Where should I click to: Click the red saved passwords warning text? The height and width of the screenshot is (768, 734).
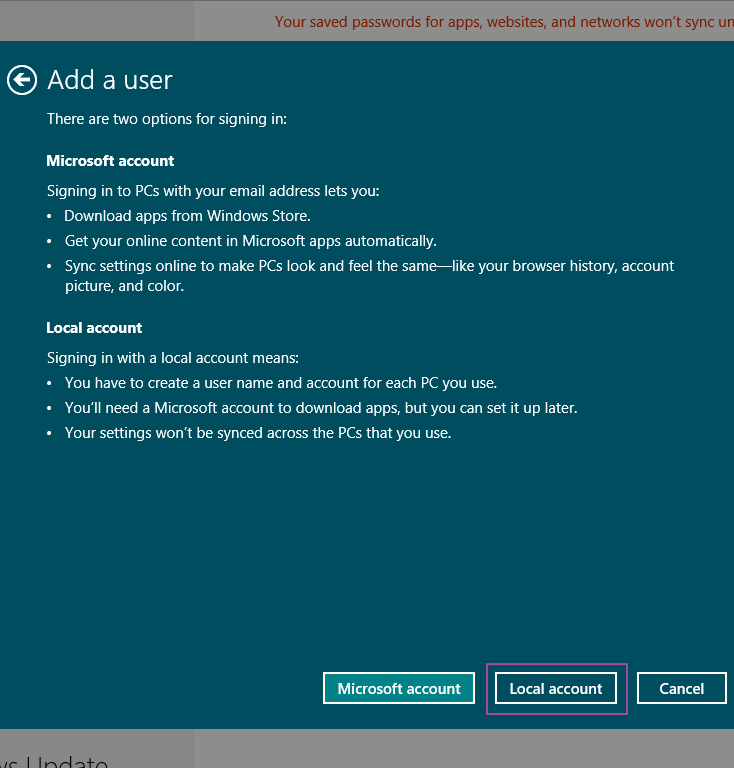(504, 22)
